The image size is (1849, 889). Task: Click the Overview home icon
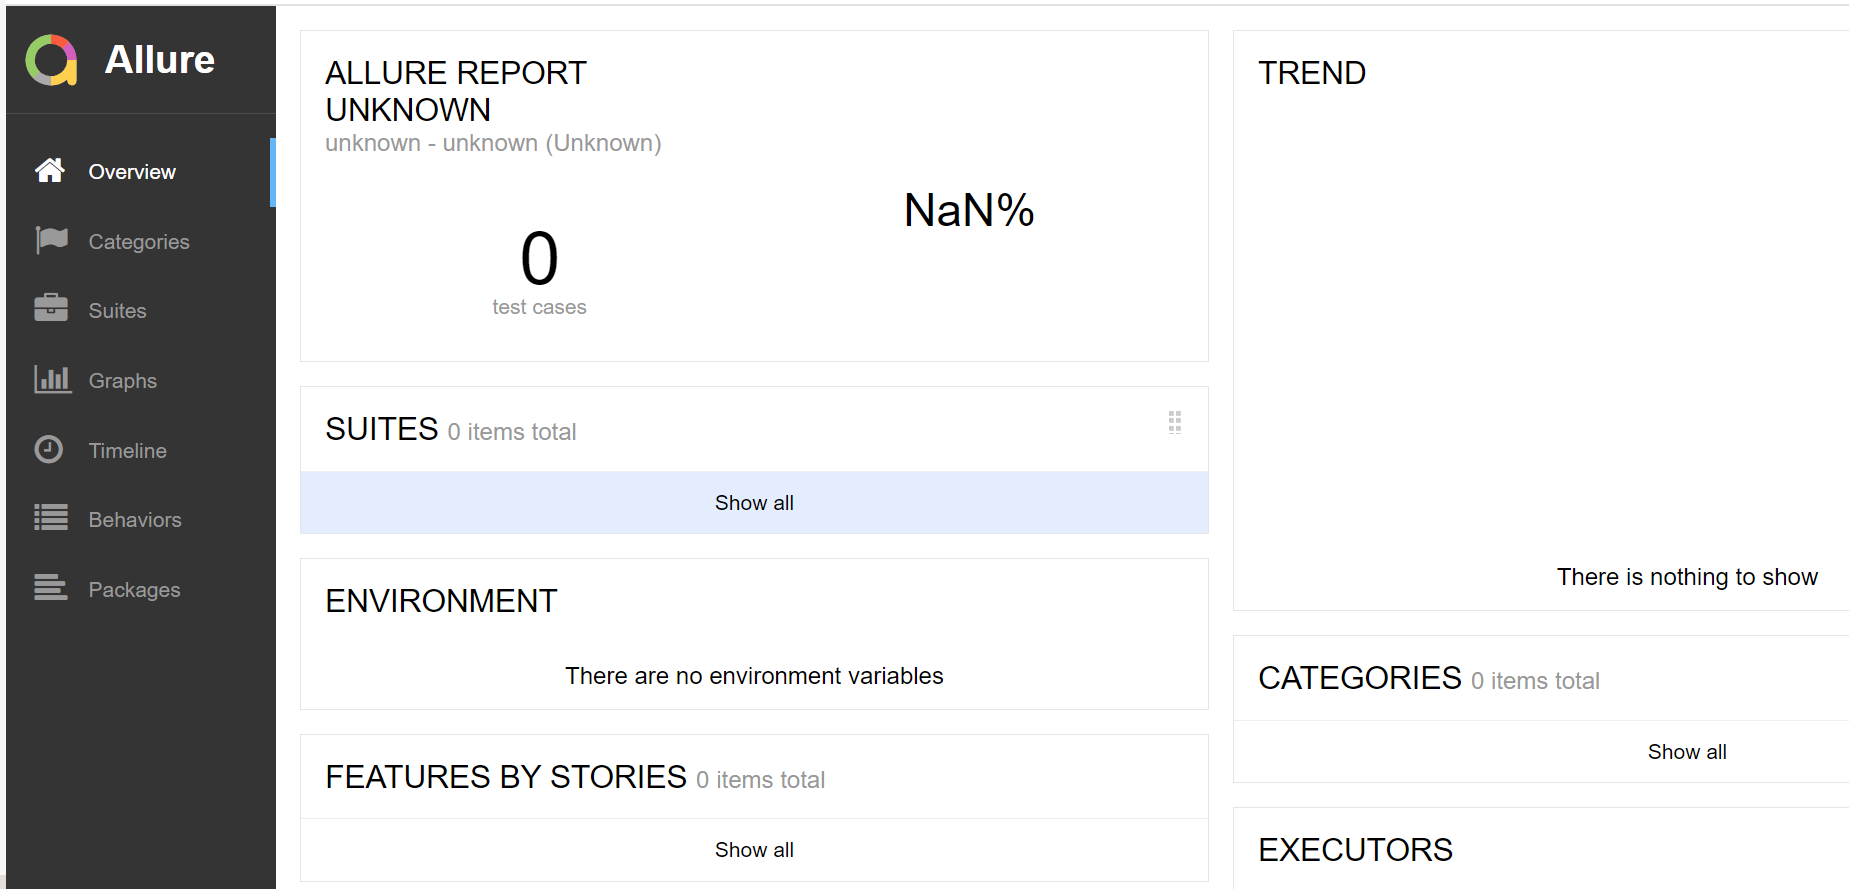[x=50, y=171]
